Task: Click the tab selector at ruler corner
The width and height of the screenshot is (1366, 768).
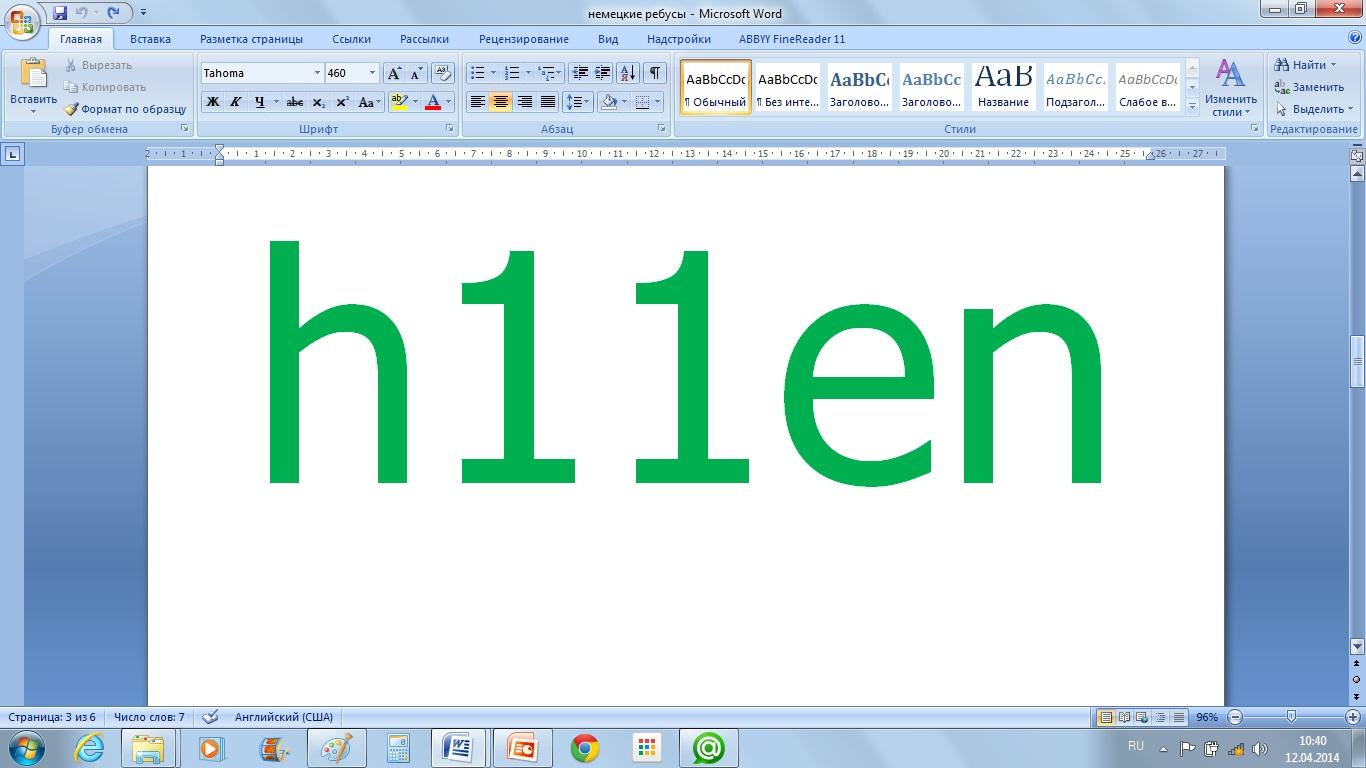Action: coord(11,154)
